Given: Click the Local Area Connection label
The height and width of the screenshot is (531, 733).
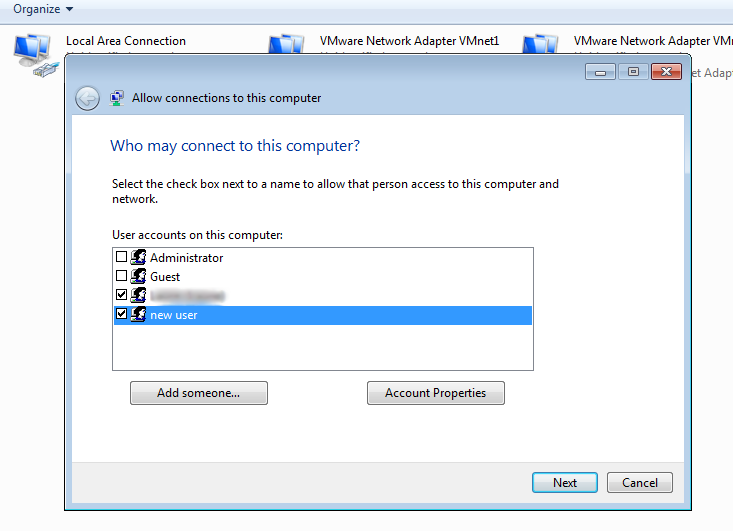Looking at the screenshot, I should pyautogui.click(x=126, y=41).
